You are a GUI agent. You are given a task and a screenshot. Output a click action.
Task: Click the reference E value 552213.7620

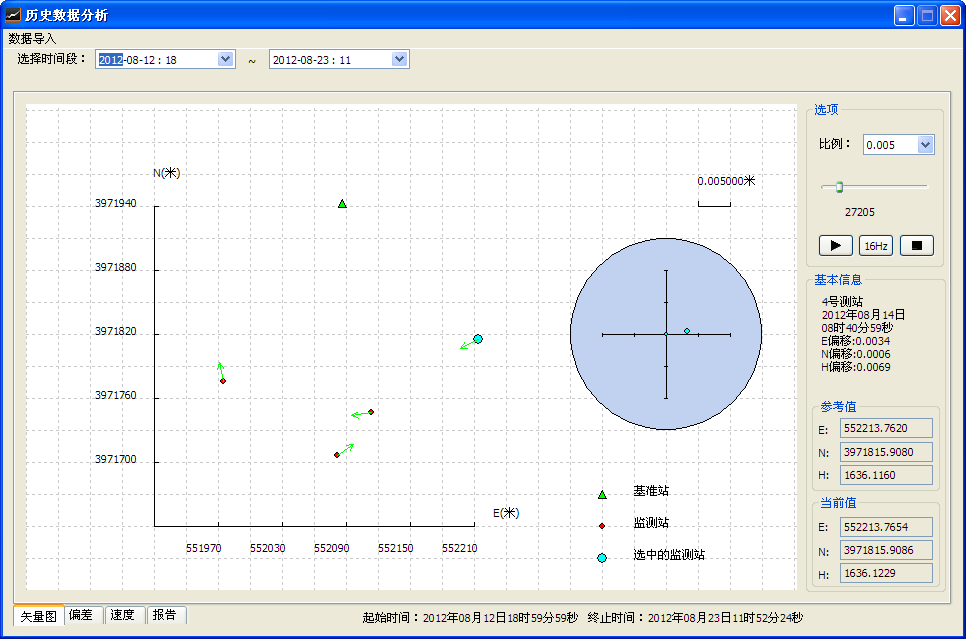point(886,428)
